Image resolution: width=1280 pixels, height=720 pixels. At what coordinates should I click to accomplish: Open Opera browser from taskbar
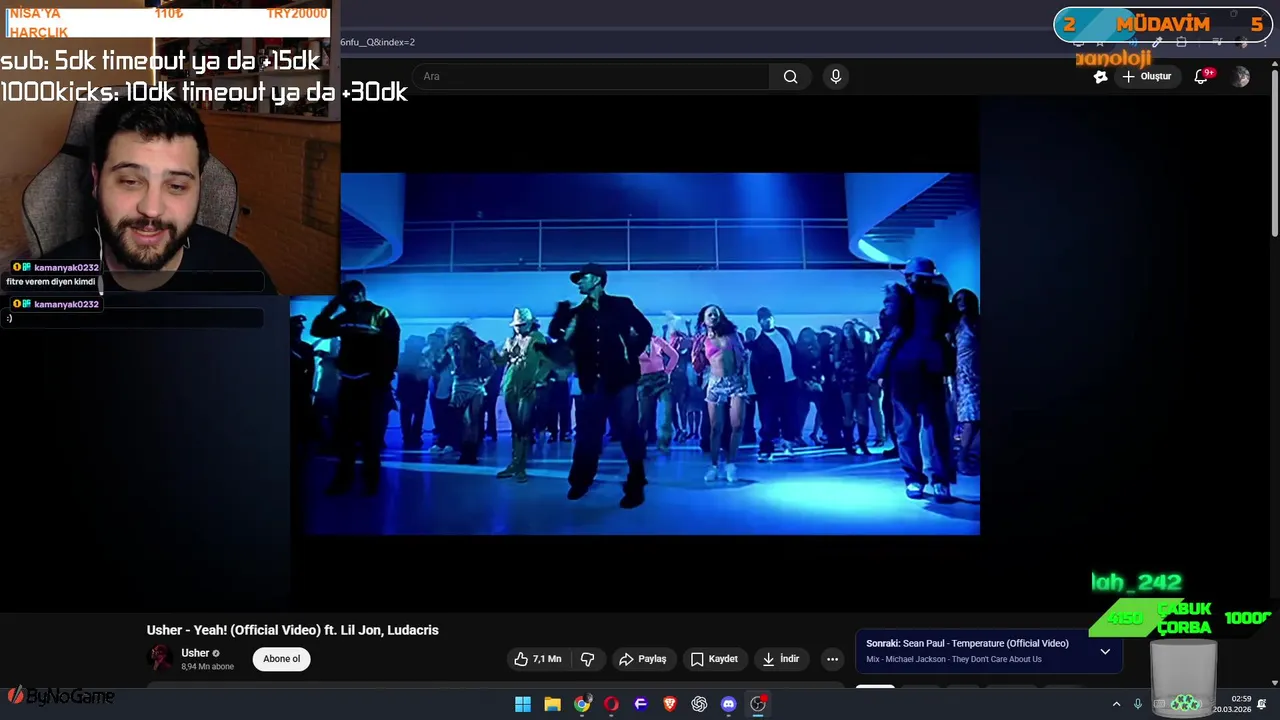tap(611, 704)
